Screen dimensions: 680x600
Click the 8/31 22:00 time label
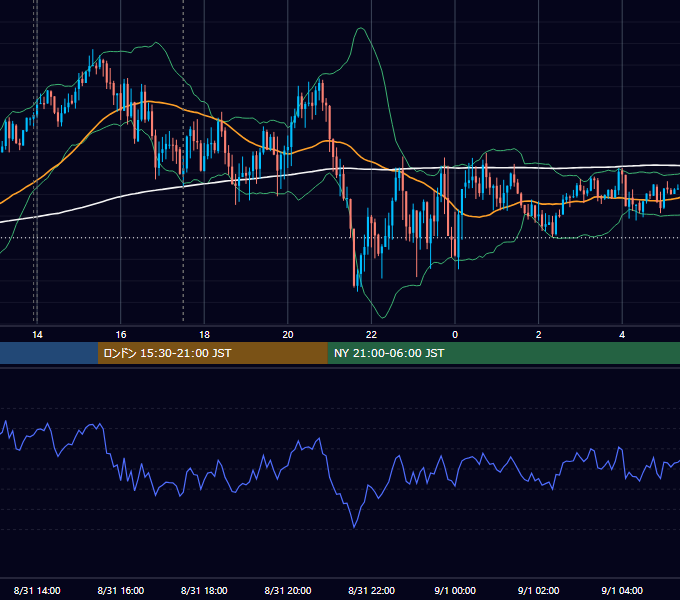(x=371, y=590)
